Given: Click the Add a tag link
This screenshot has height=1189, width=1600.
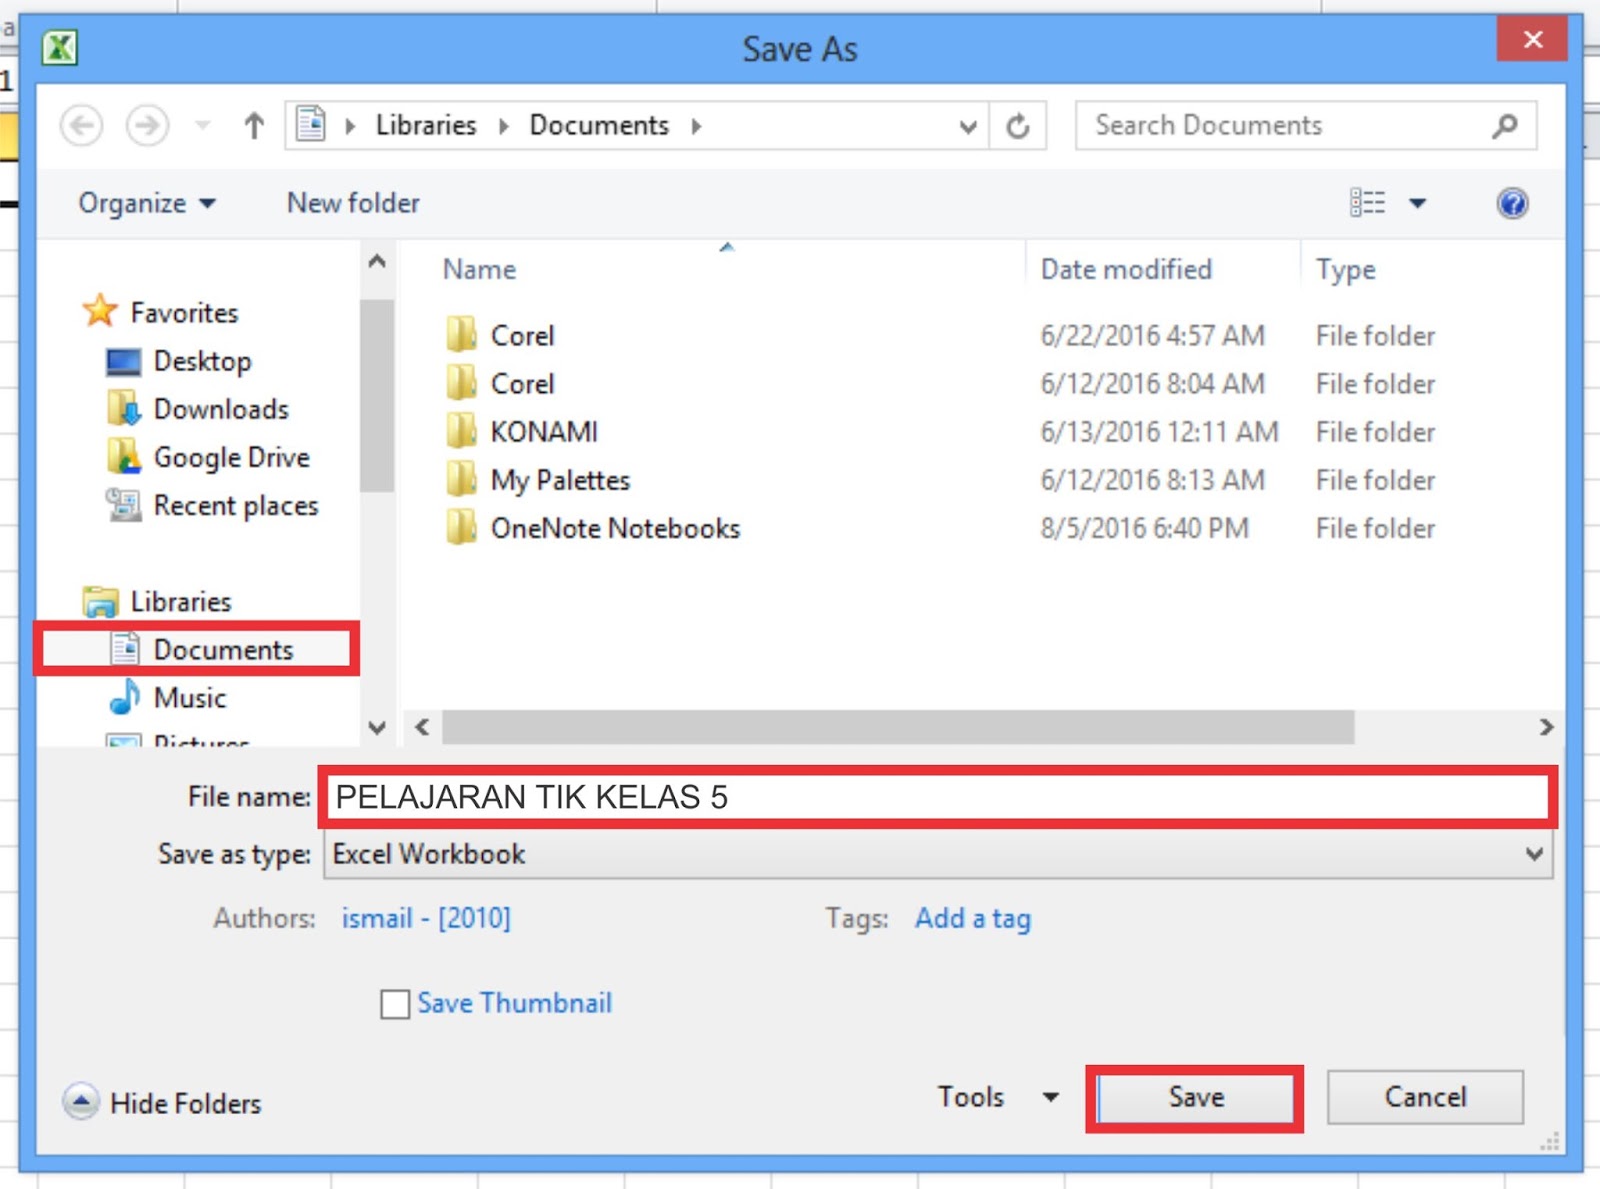Looking at the screenshot, I should [973, 918].
